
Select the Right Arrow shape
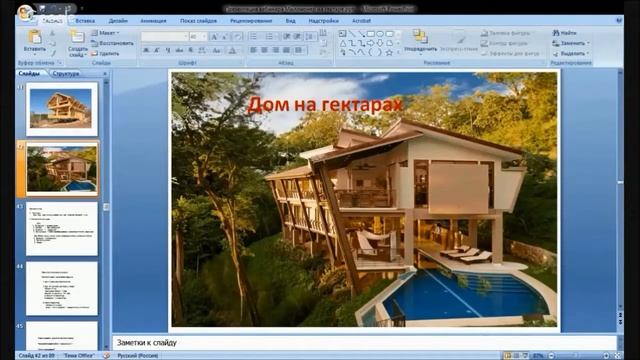[371, 43]
